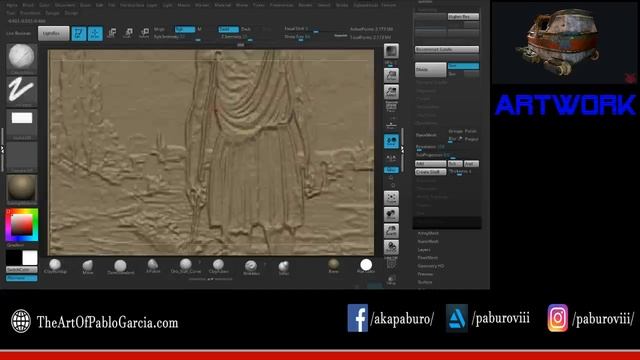Screen dimensions: 640x360
Task: Open the current brush thumbnail picker
Action: pyautogui.click(x=22, y=58)
